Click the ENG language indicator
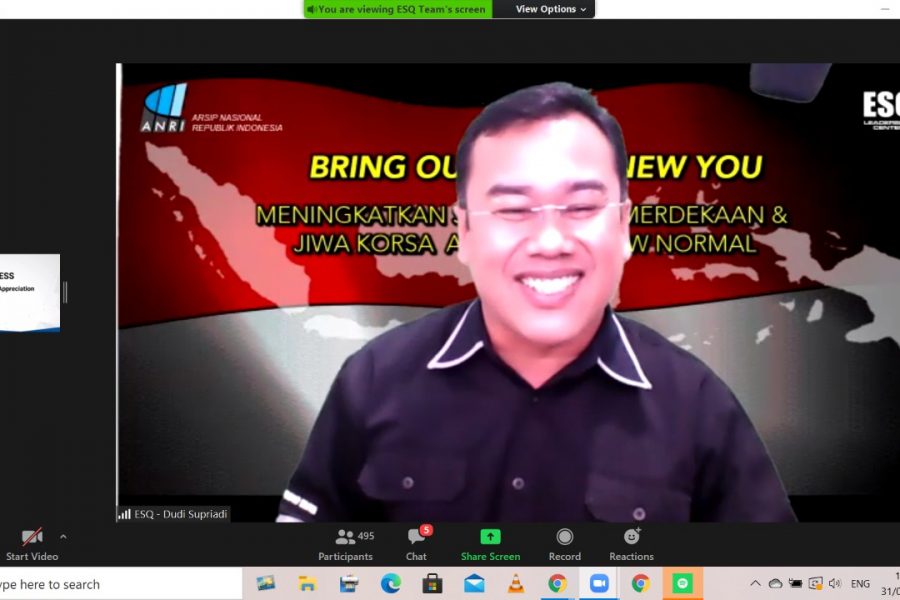Viewport: 900px width, 600px height. click(860, 583)
